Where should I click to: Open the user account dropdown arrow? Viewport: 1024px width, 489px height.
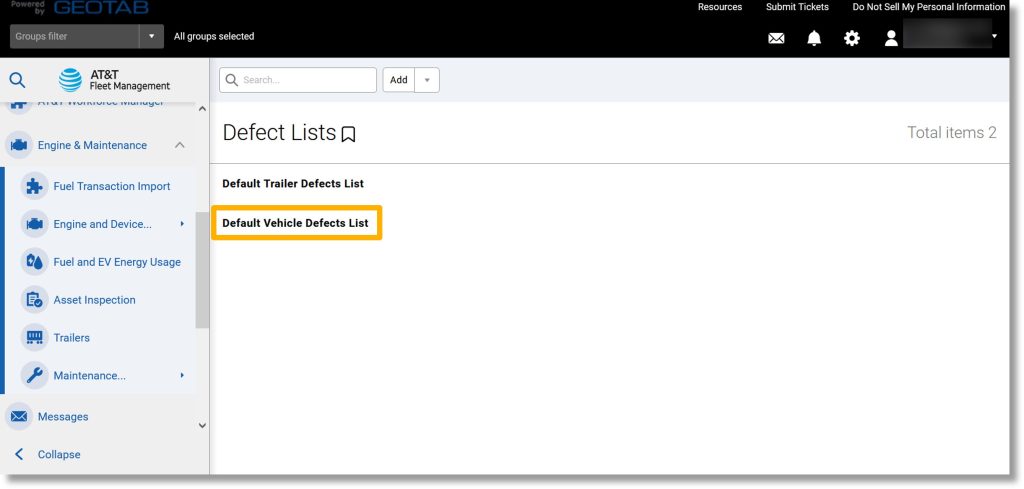[x=995, y=37]
